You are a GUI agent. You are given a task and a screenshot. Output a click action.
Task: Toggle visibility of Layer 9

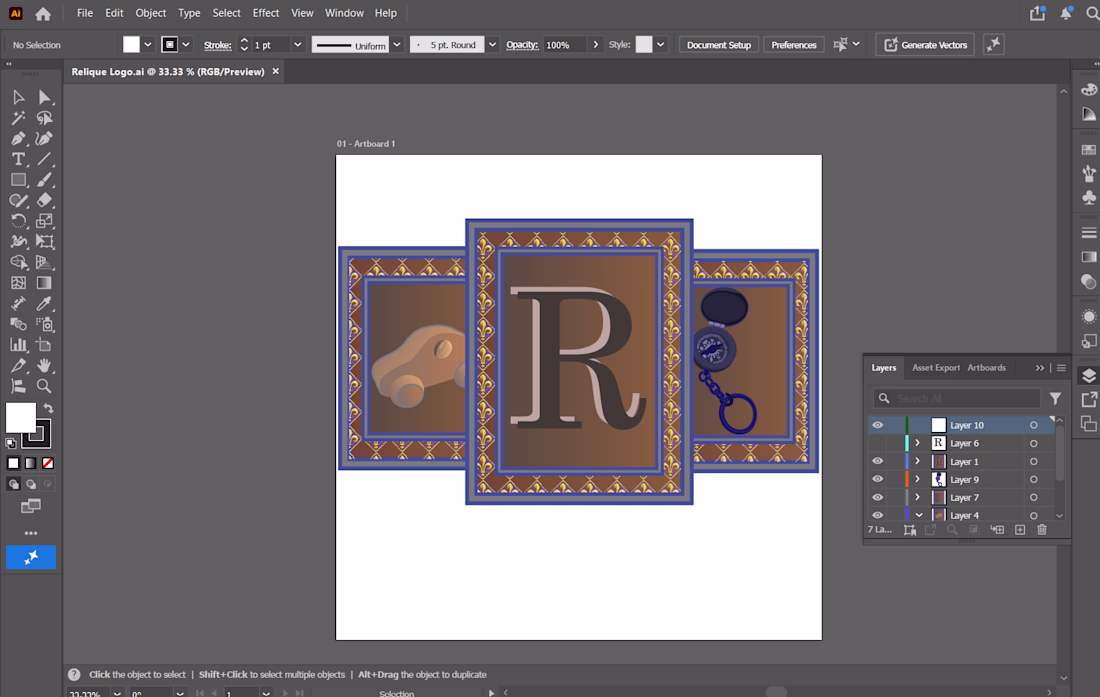click(x=878, y=480)
